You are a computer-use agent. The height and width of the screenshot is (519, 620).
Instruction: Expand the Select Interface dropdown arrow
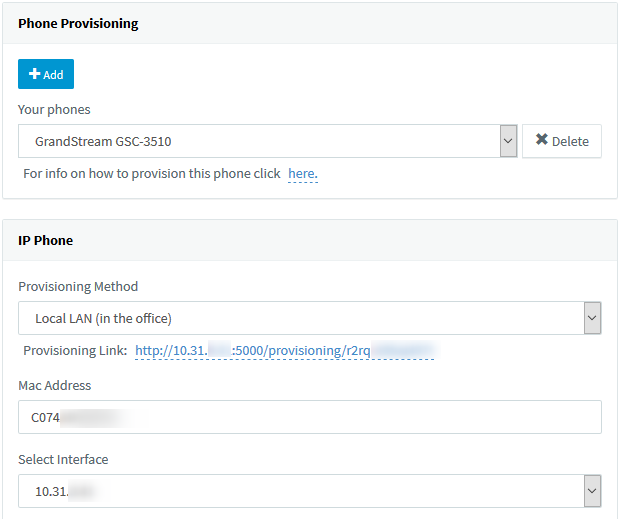click(592, 491)
